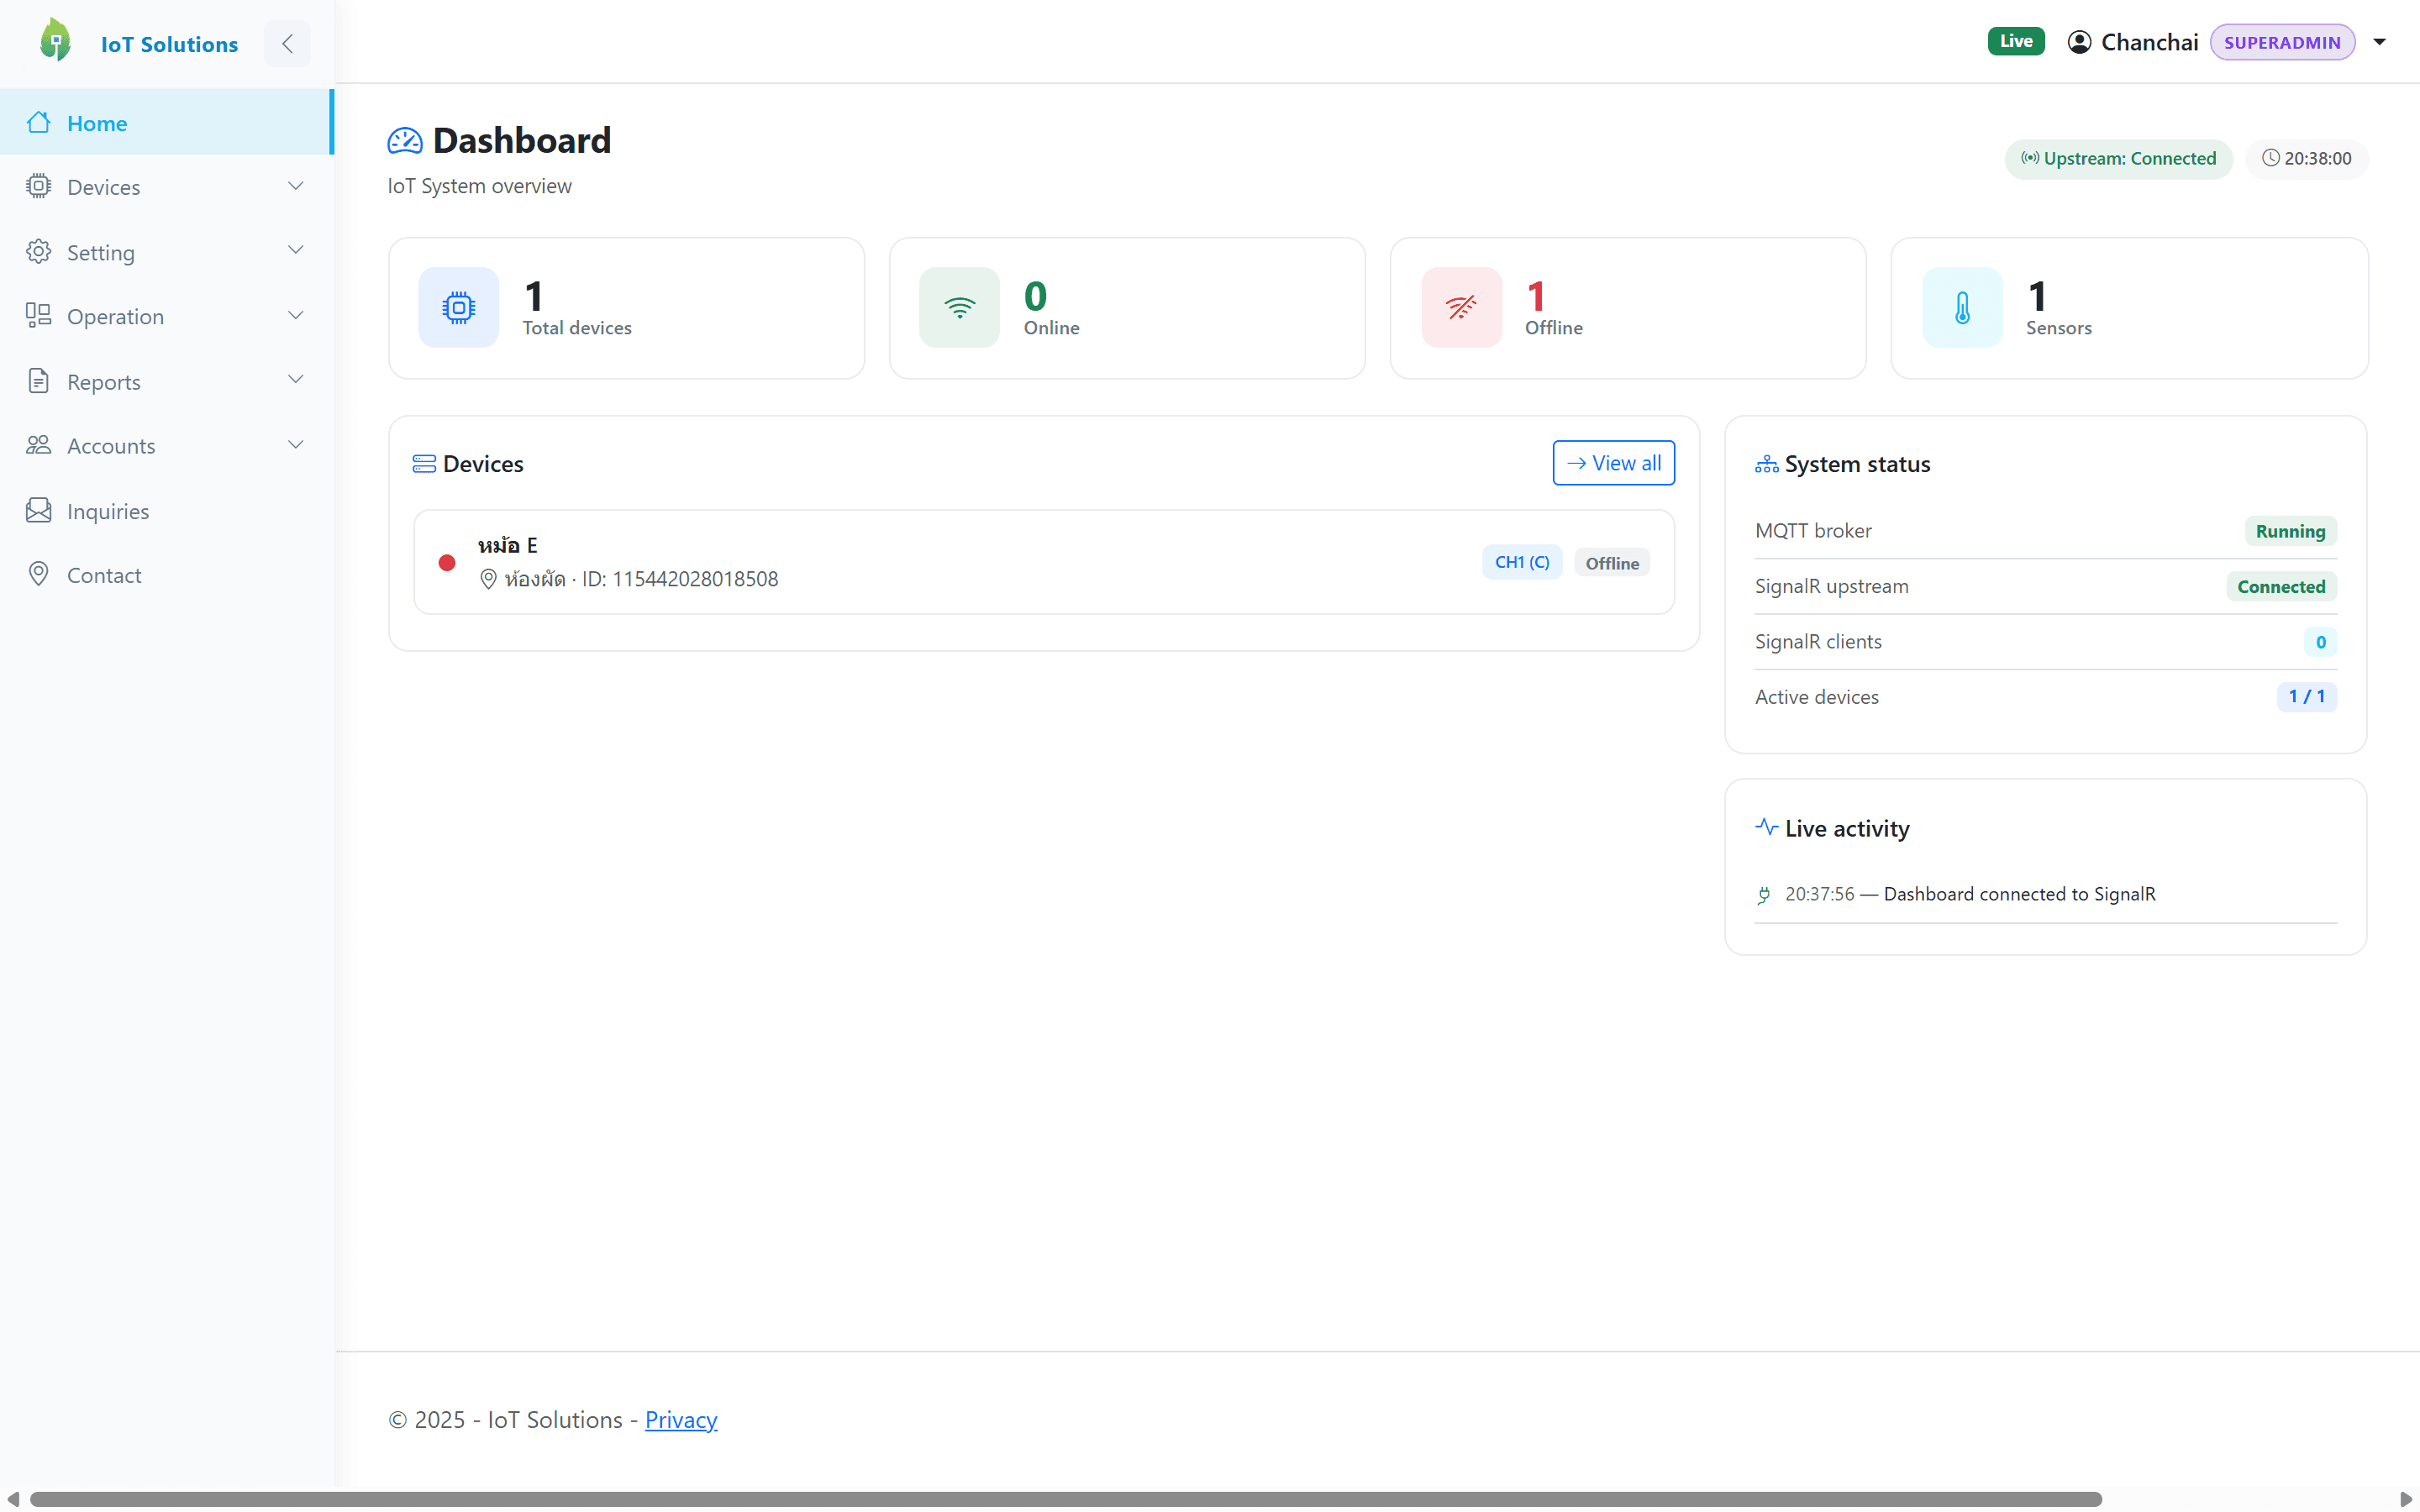The height and width of the screenshot is (1512, 2420).
Task: Open the user account dropdown arrow
Action: coord(2380,42)
